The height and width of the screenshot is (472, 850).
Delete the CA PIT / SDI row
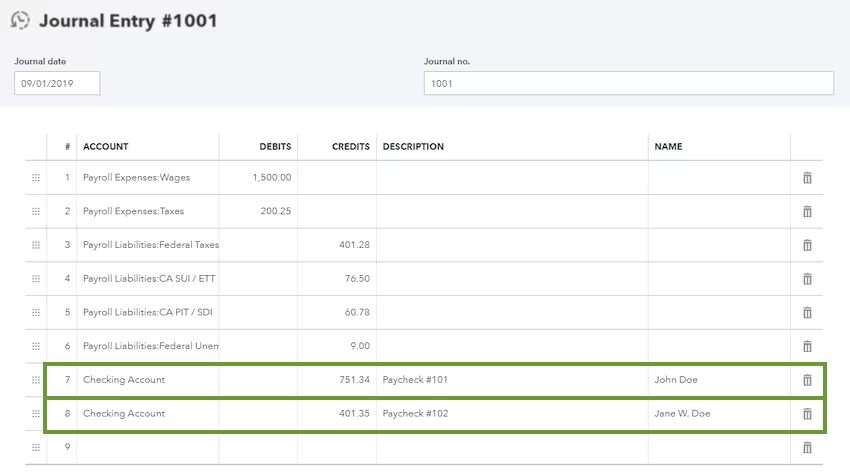click(x=807, y=313)
